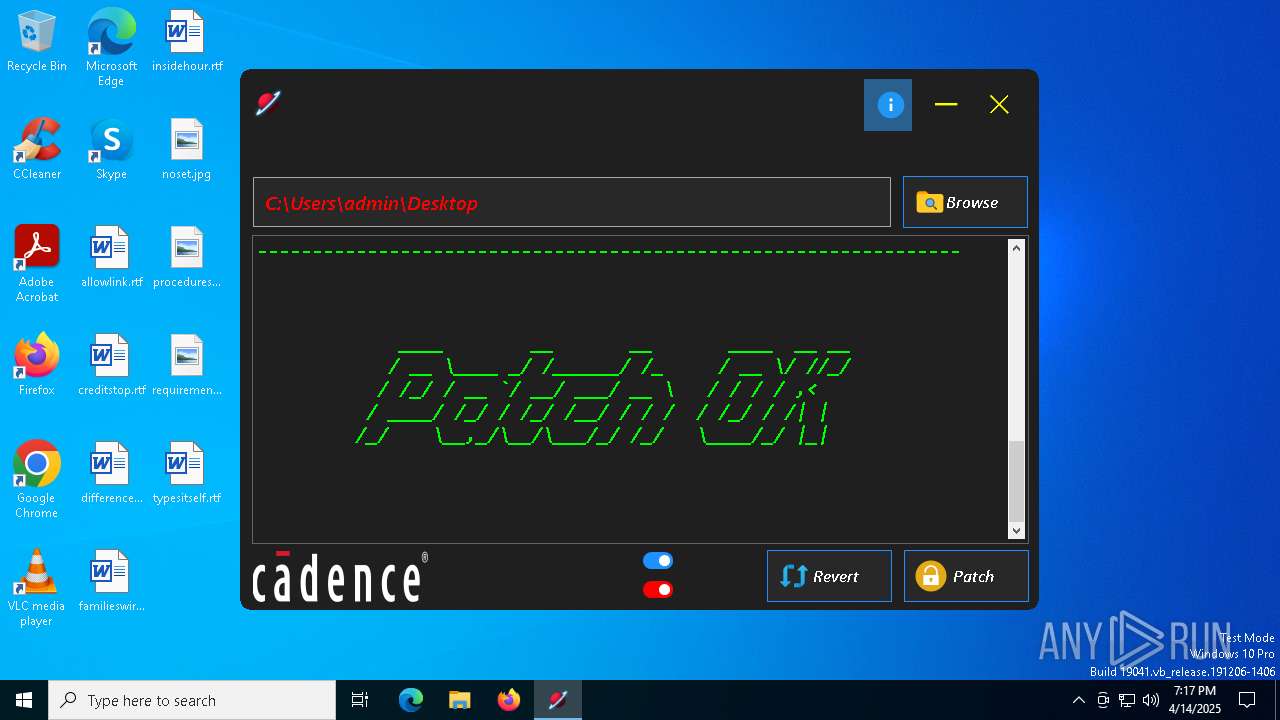Select the Microsoft Edge desktop shortcut
Image resolution: width=1280 pixels, height=720 pixels.
[111, 47]
